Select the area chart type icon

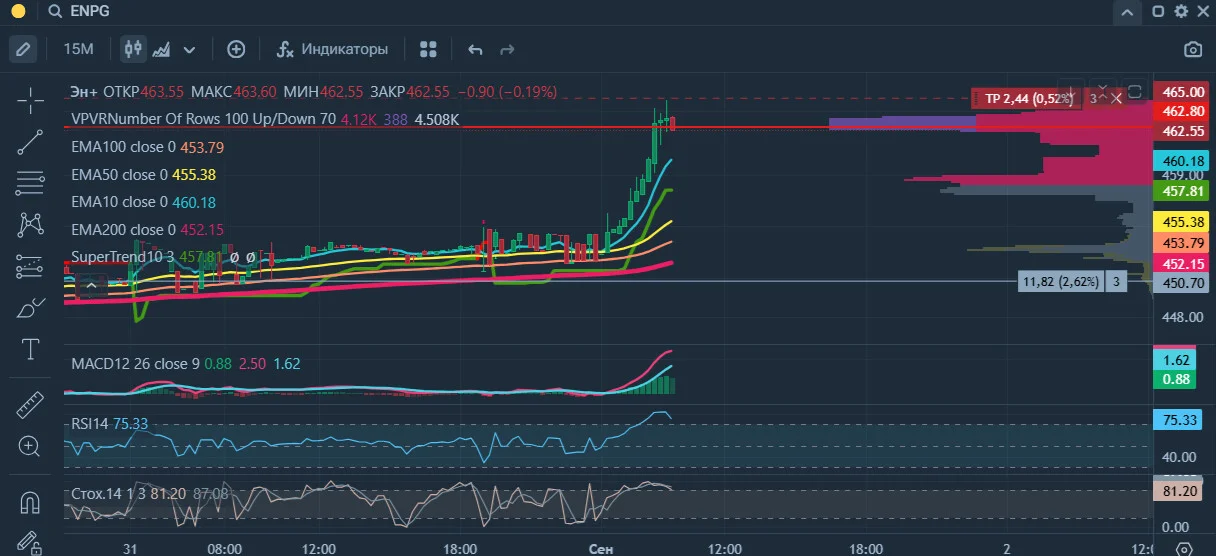pyautogui.click(x=161, y=49)
